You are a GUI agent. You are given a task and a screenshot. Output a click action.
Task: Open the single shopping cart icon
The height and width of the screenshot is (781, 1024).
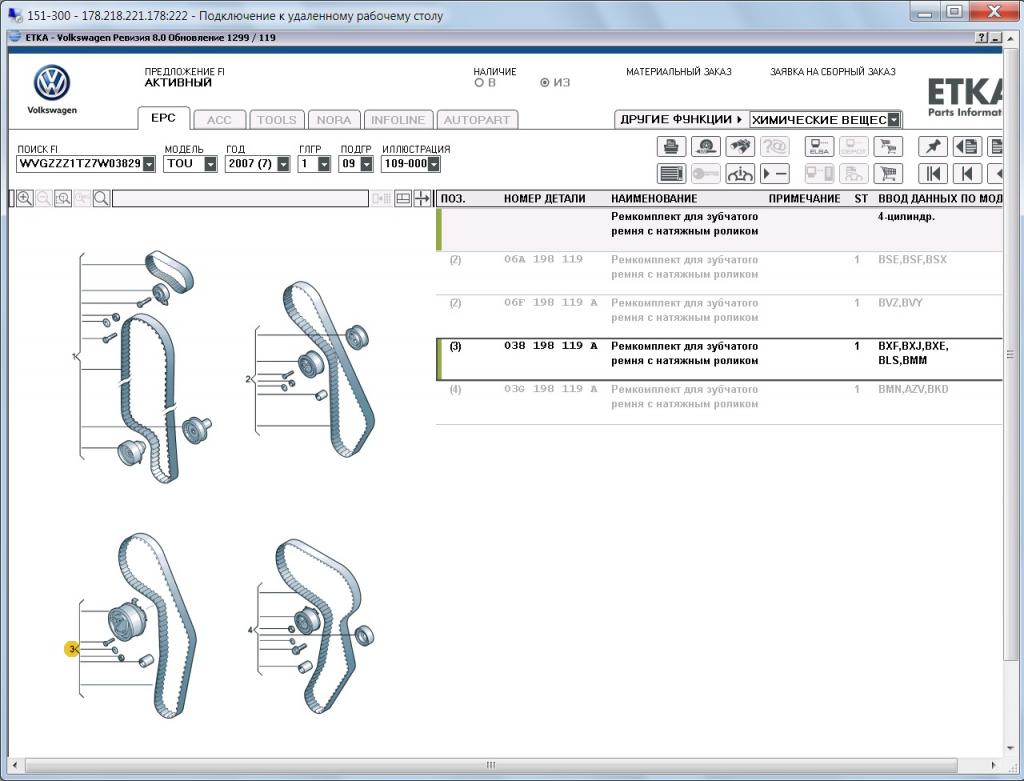888,174
